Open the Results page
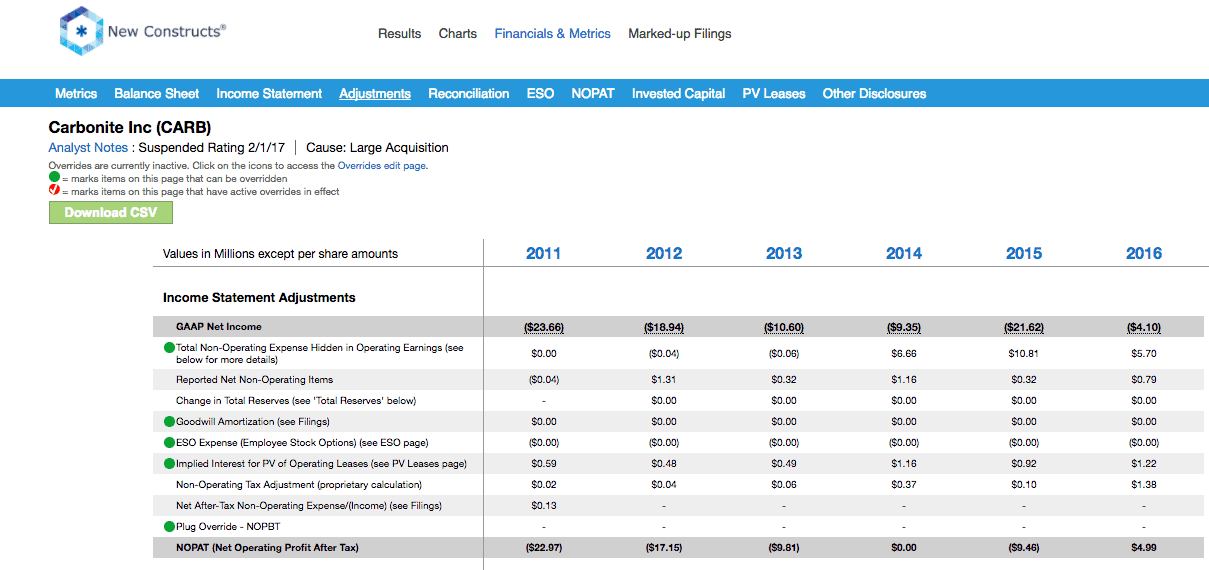 pos(399,34)
